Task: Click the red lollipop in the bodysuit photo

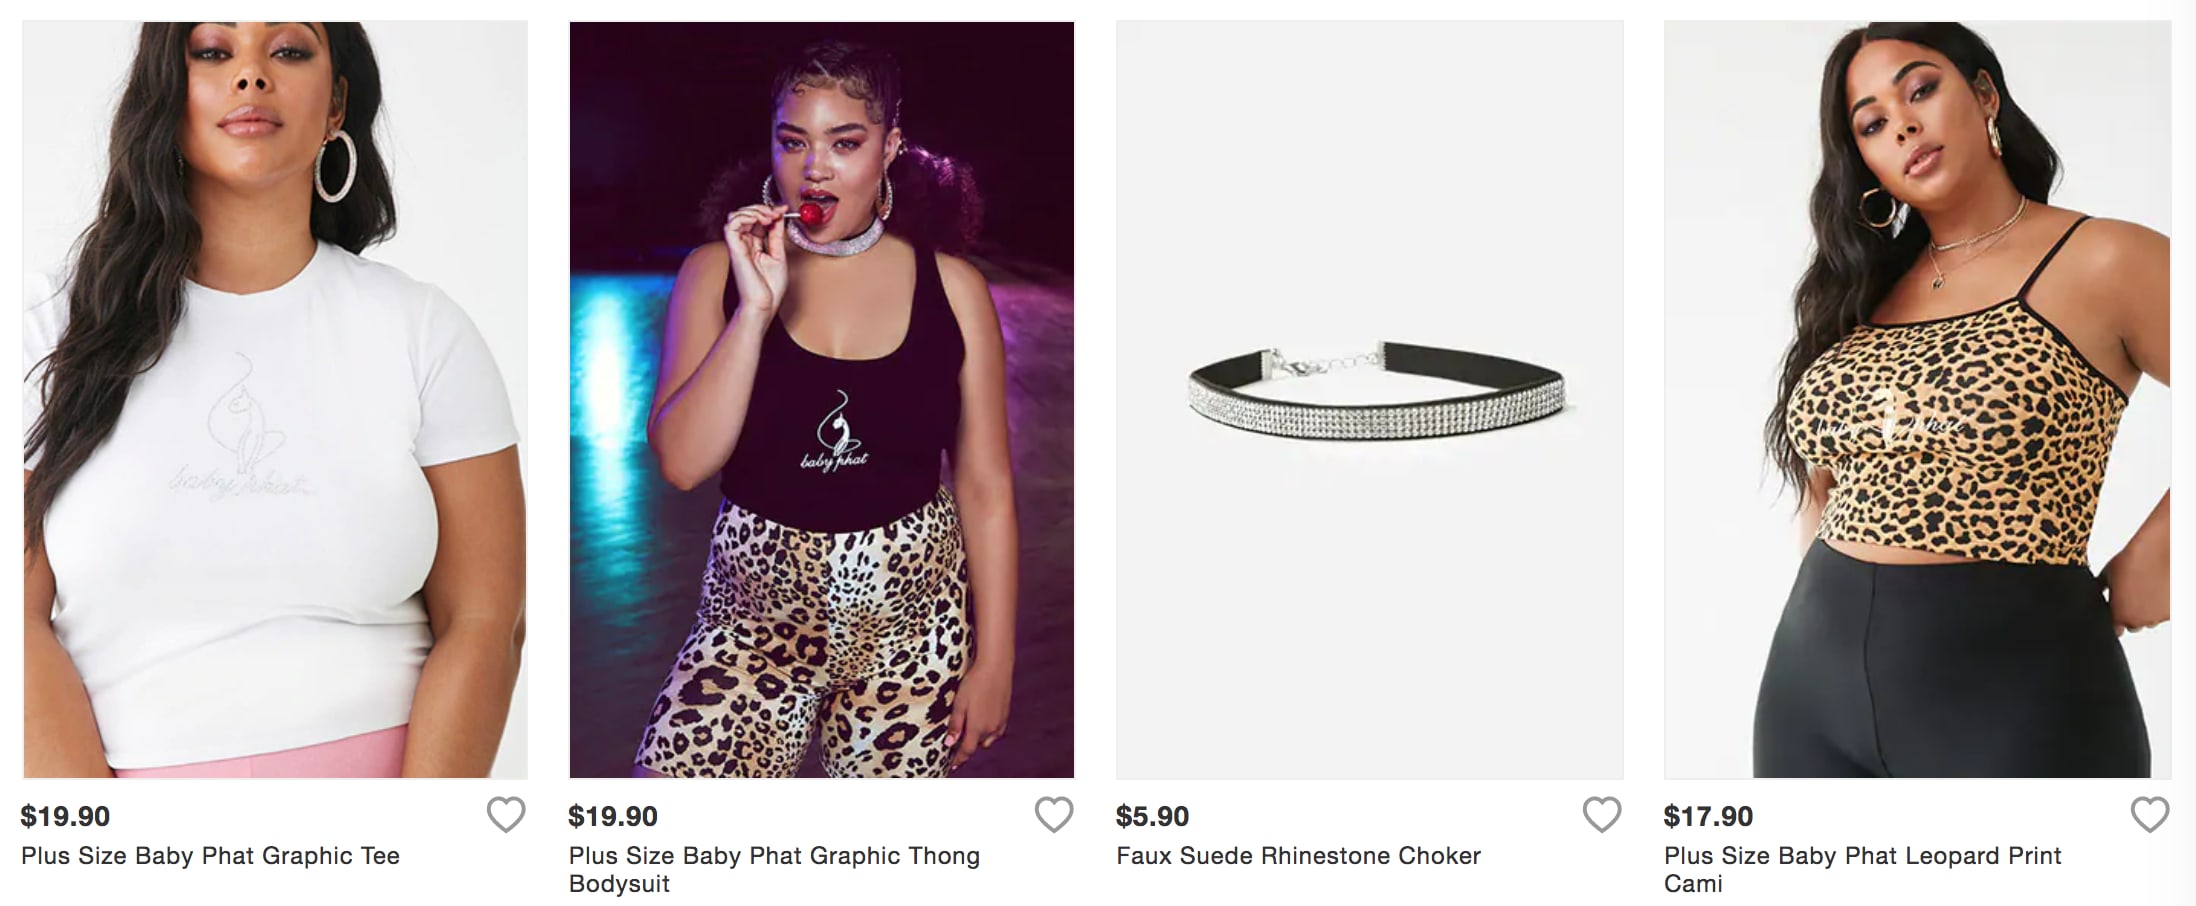Action: (x=809, y=213)
